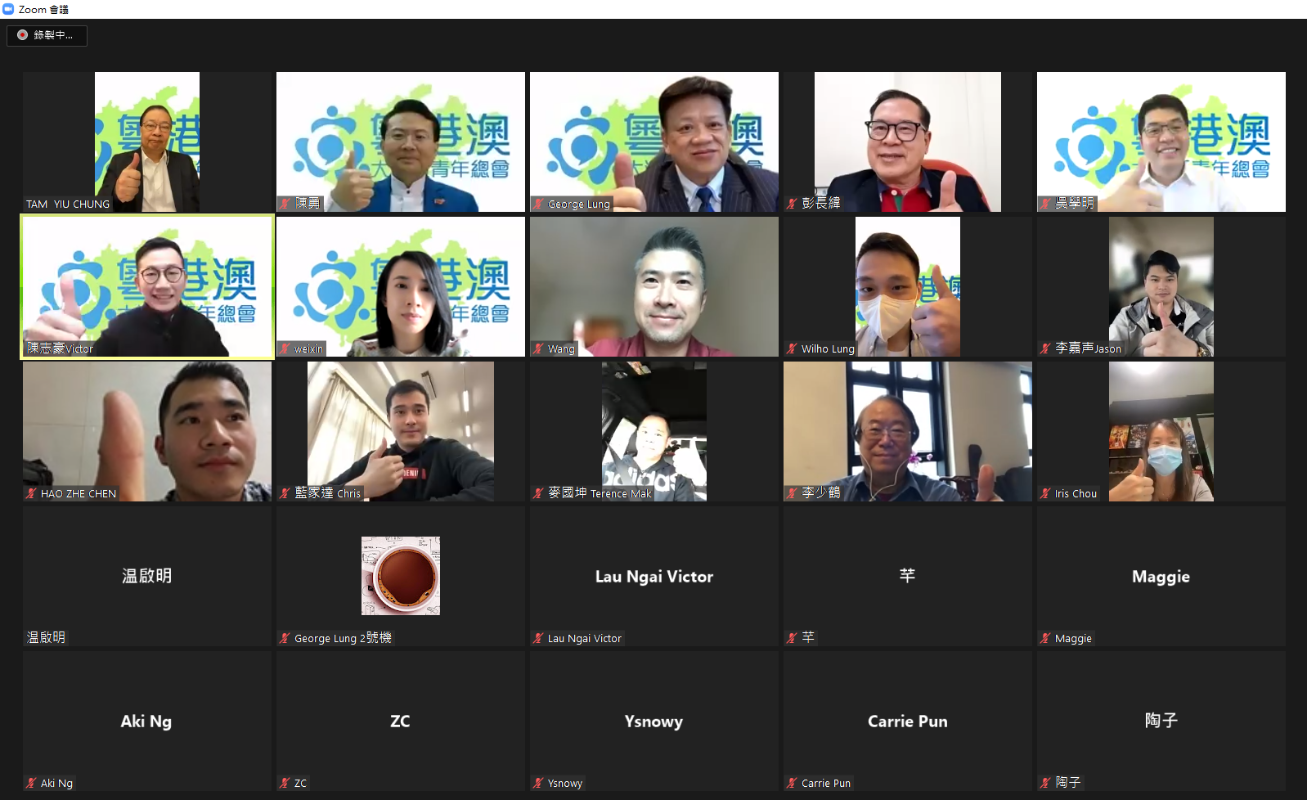Screen dimensions: 1307x800
Task: Click the muted mic icon beside Wilho Lung
Action: [x=792, y=349]
